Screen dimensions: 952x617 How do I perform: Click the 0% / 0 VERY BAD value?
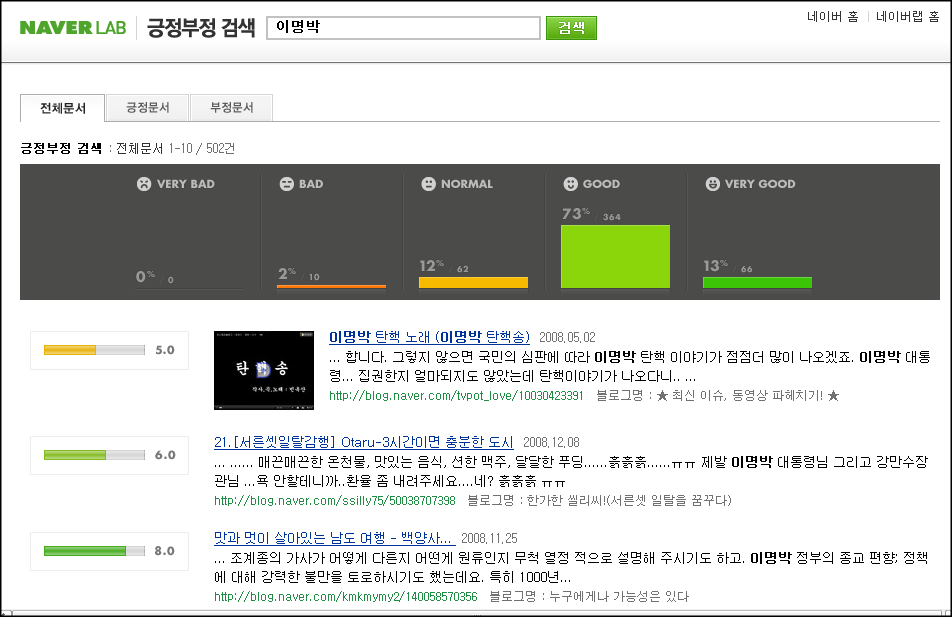[x=155, y=278]
